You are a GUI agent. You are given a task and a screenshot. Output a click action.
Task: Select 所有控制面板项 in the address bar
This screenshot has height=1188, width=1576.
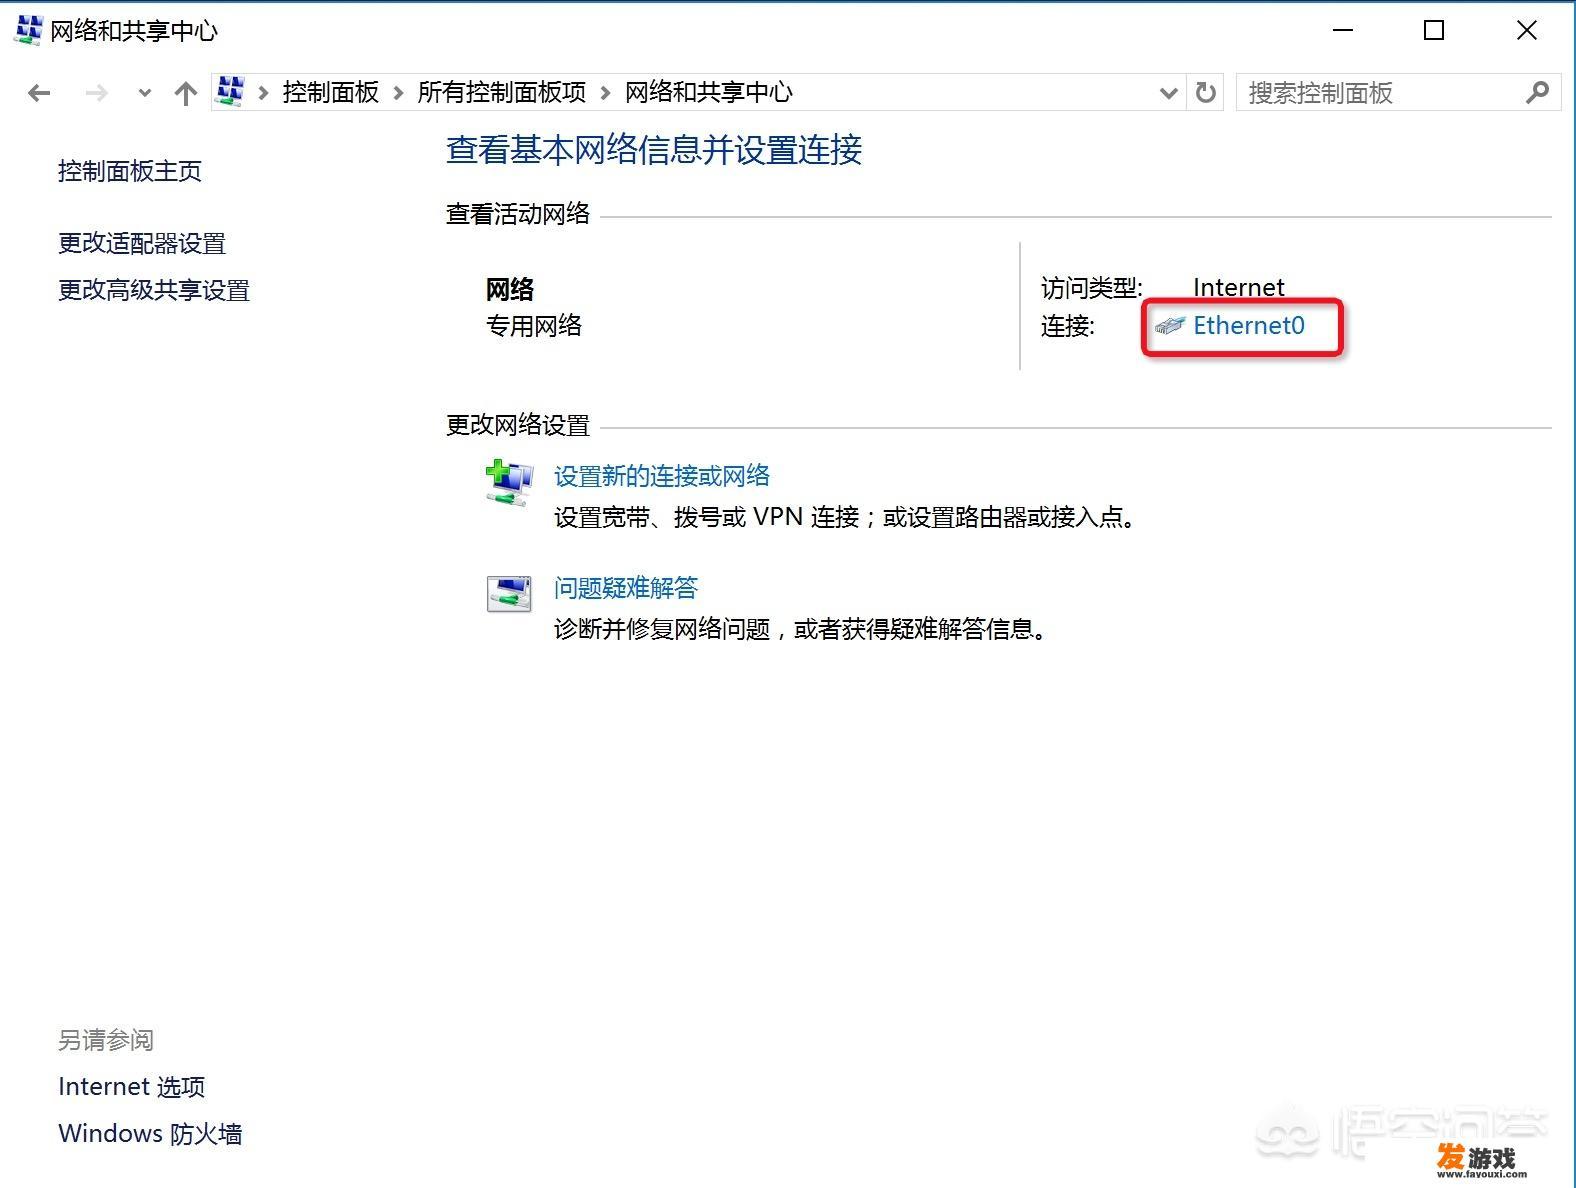pos(502,92)
